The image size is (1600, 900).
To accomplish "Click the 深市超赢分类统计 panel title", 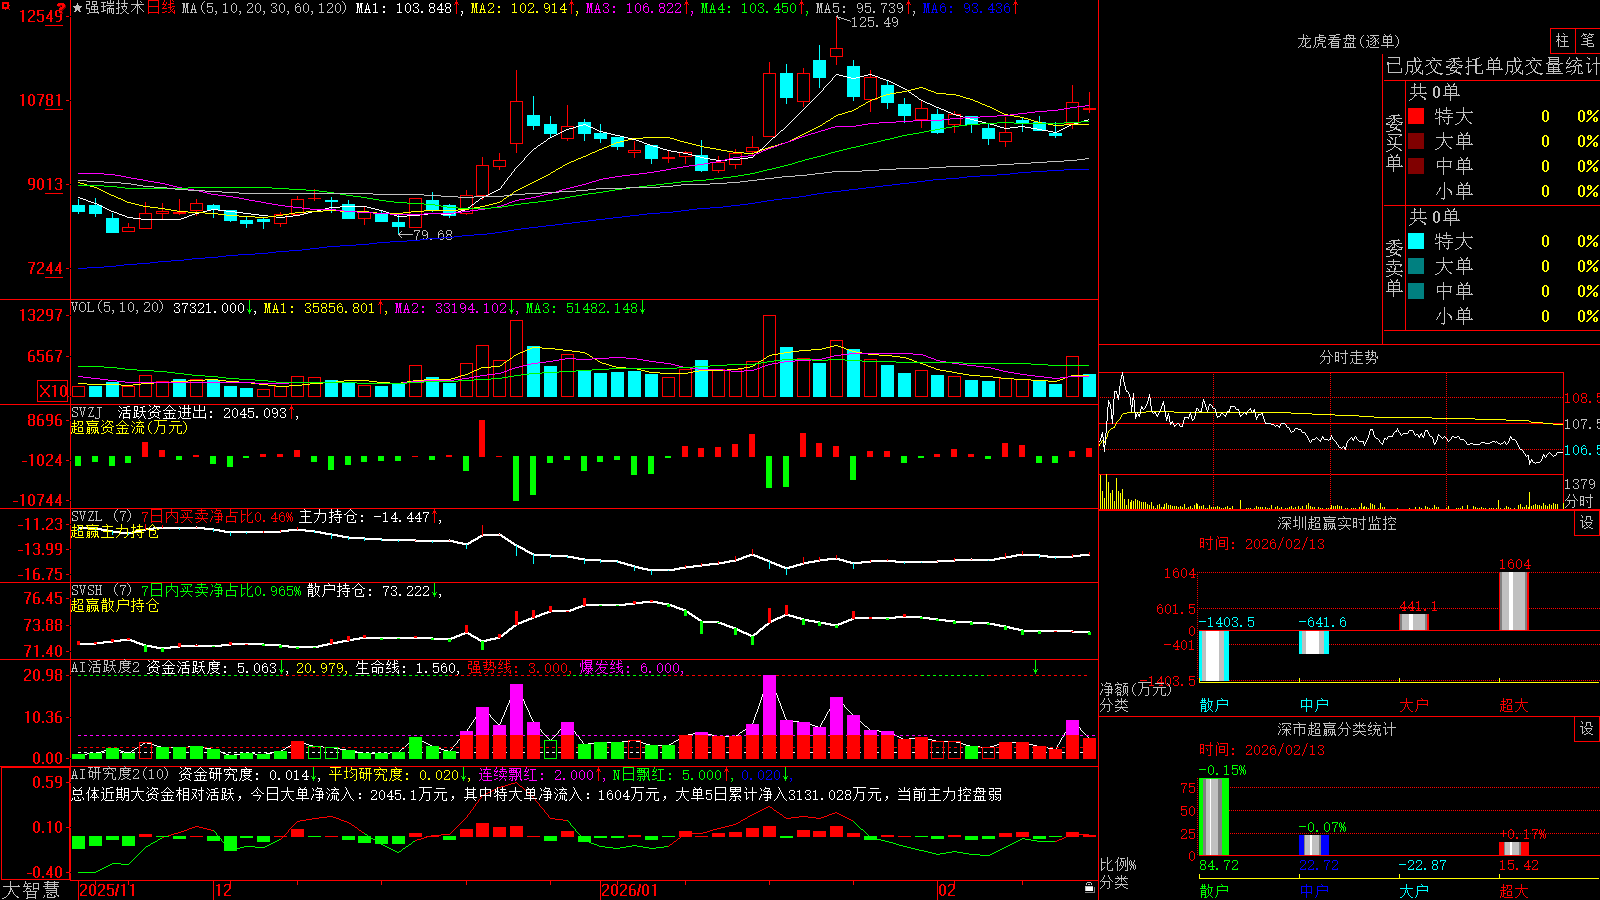I will [1337, 729].
